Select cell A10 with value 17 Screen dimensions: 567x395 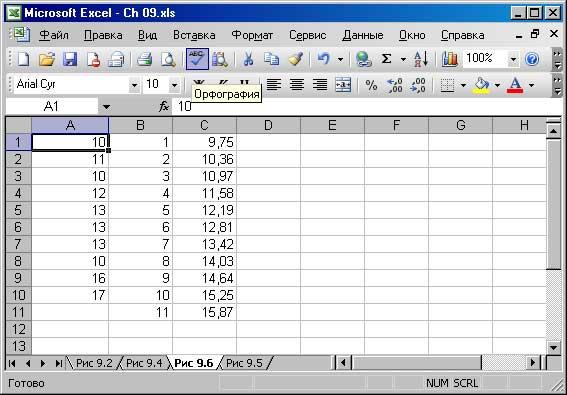pos(70,295)
